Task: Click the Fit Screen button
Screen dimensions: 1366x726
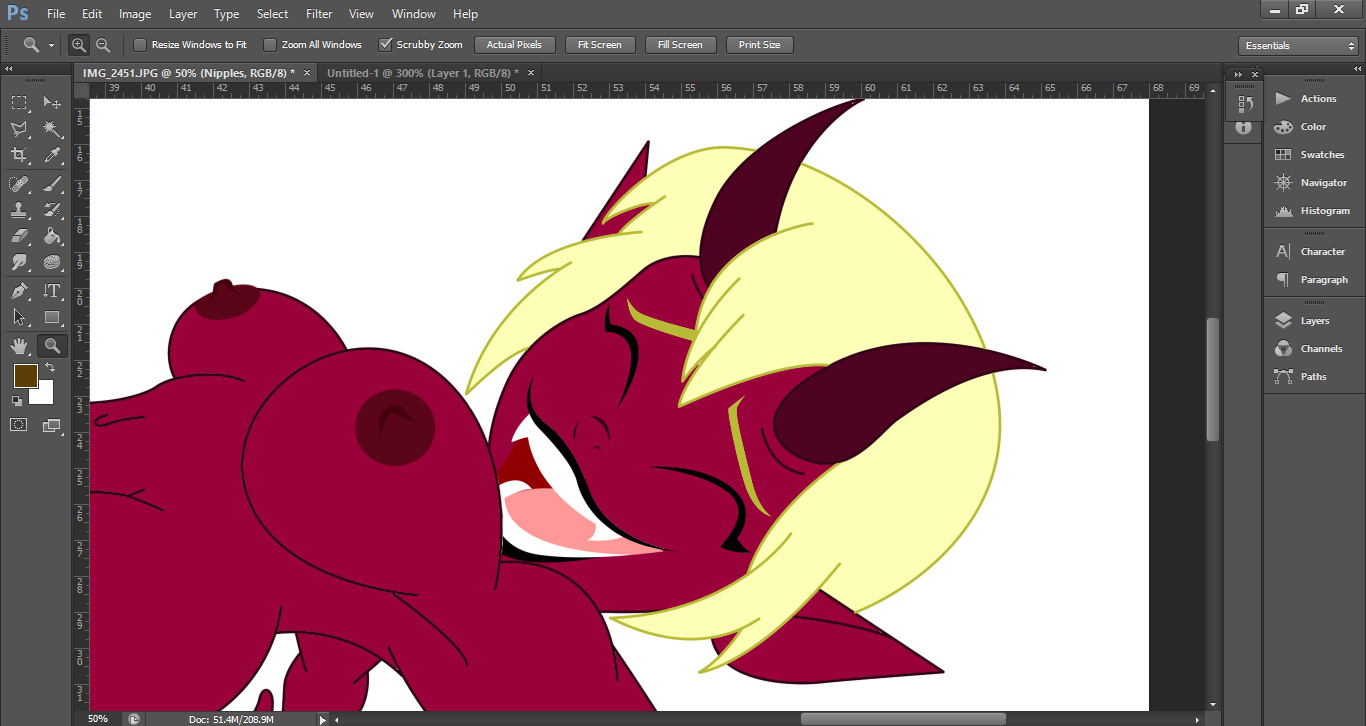Action: 600,45
